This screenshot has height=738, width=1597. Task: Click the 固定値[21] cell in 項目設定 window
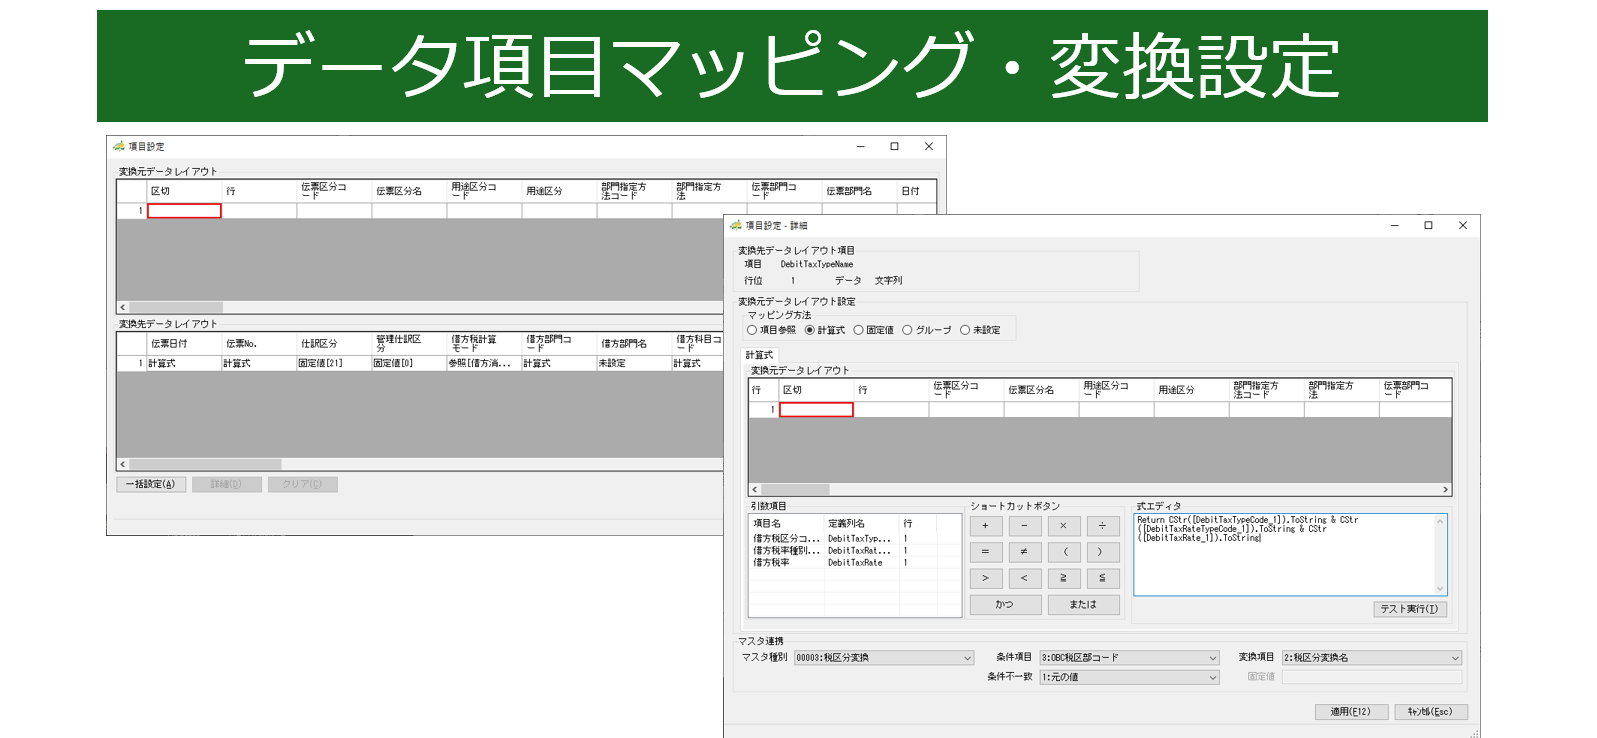pyautogui.click(x=334, y=363)
